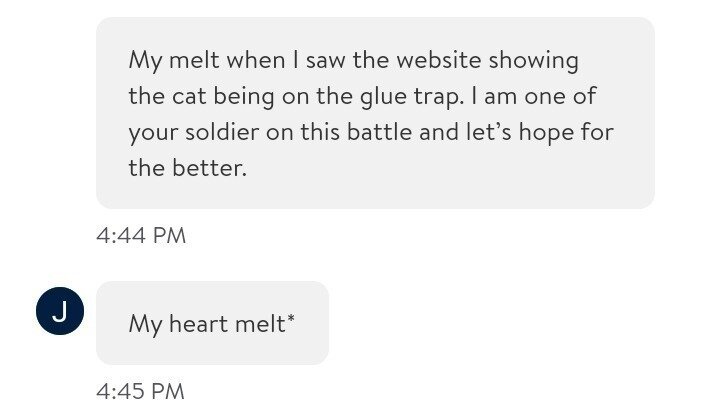Click the asterisk after "melt"

click(x=290, y=320)
